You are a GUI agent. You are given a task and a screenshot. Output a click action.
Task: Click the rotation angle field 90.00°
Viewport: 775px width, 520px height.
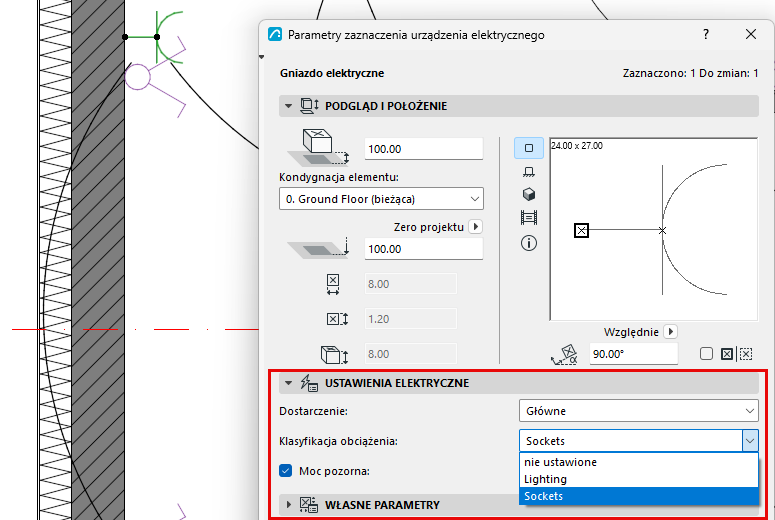[x=633, y=354]
